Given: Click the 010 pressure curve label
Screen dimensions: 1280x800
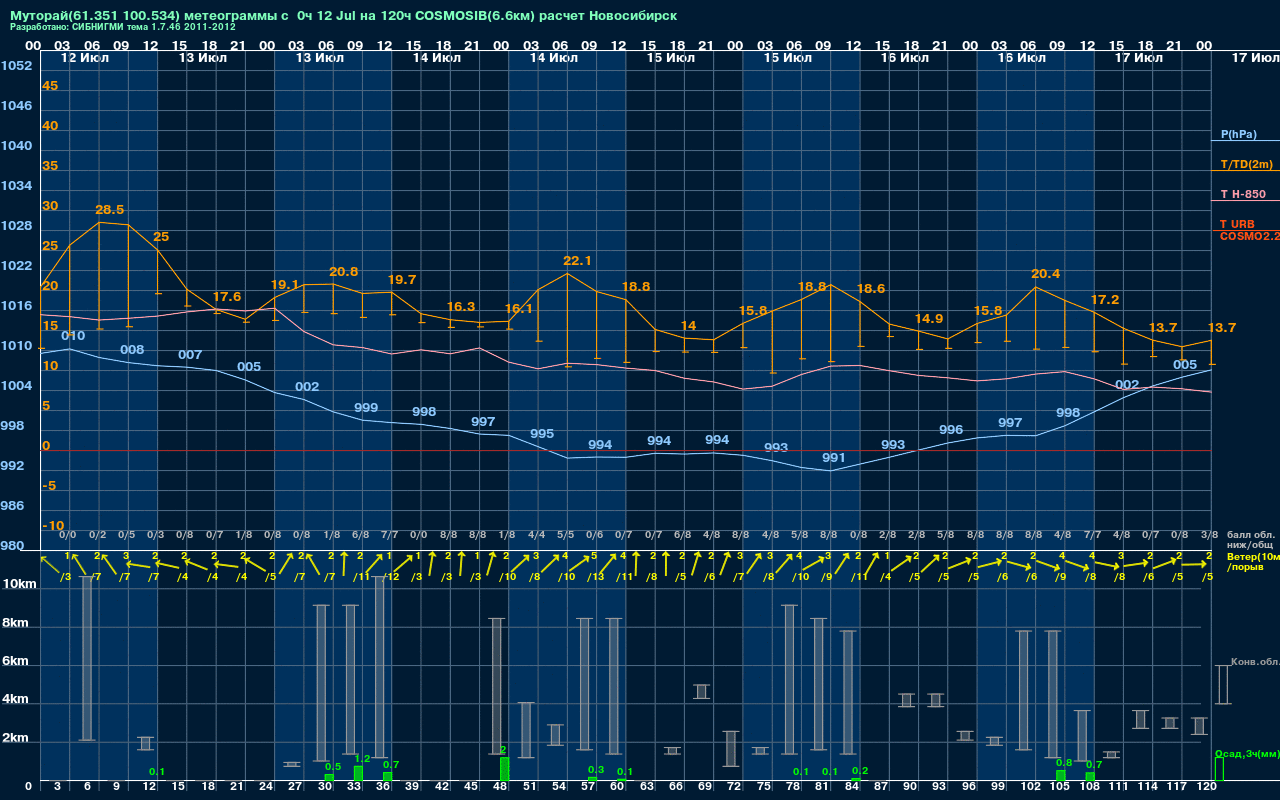Looking at the screenshot, I should click(x=73, y=336).
